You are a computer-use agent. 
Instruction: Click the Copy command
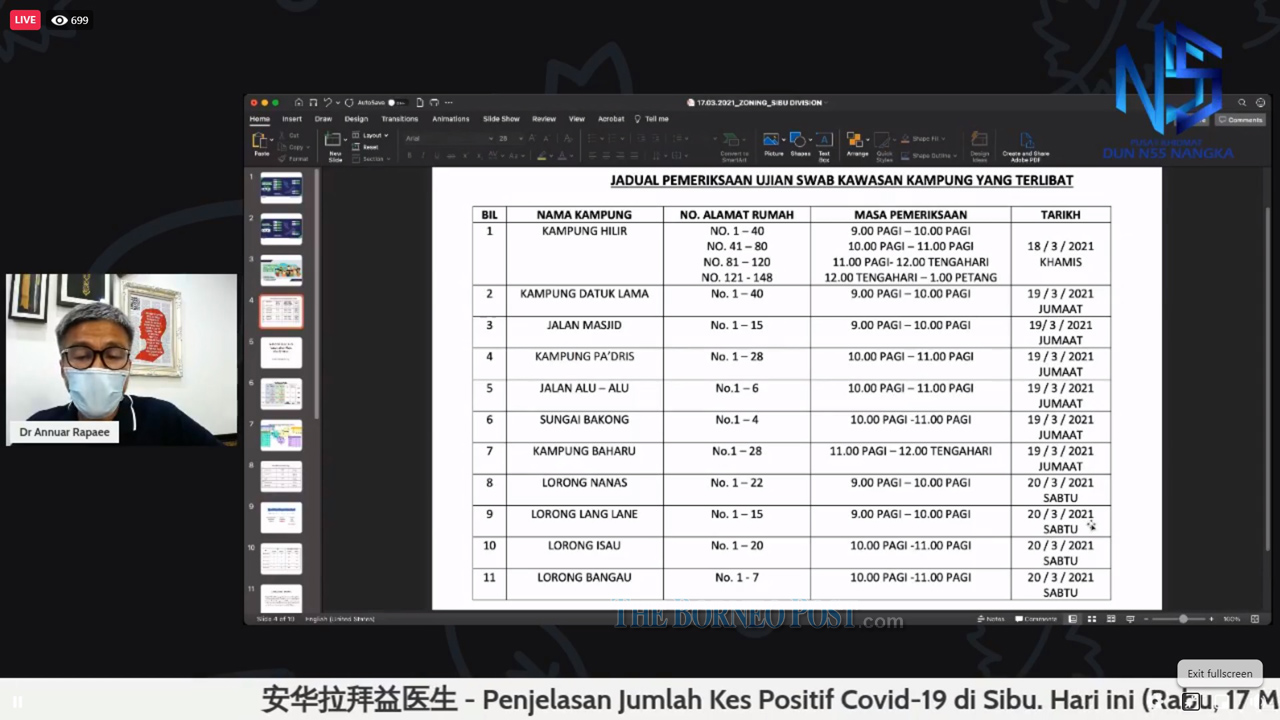point(293,147)
